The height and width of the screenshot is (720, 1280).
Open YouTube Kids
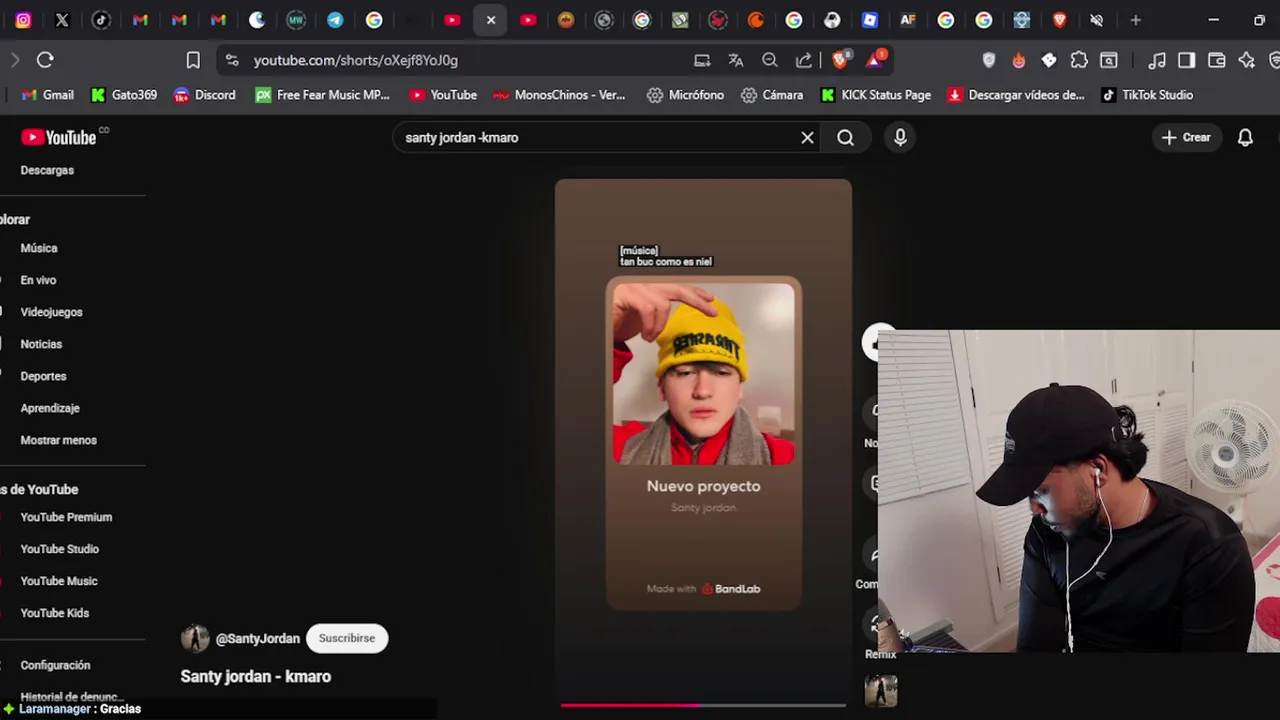(55, 613)
